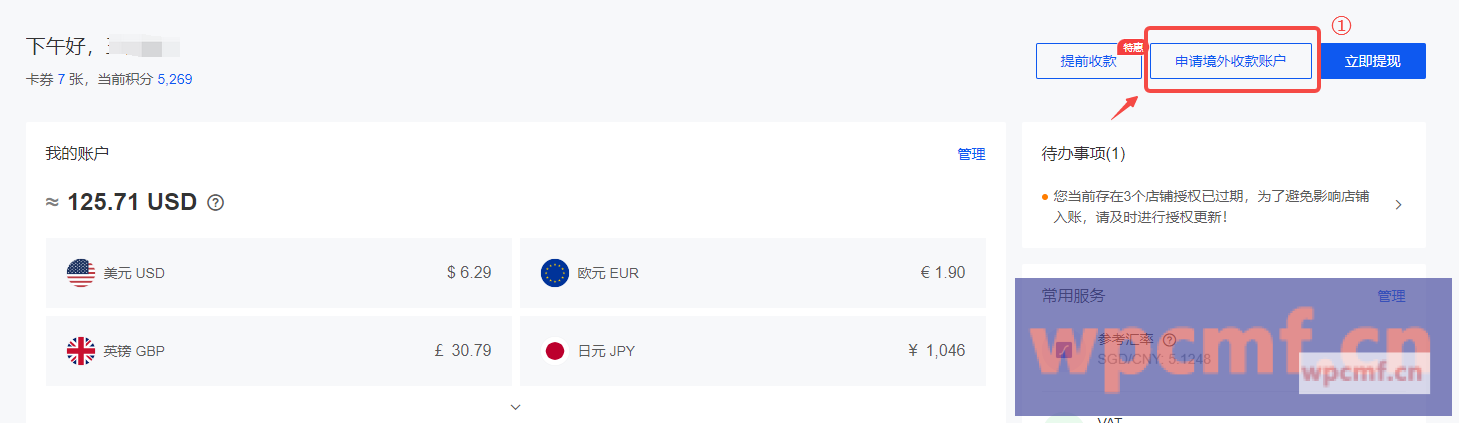Click the Japan flag icon for JPY
Image resolution: width=1459 pixels, height=423 pixels.
point(555,351)
